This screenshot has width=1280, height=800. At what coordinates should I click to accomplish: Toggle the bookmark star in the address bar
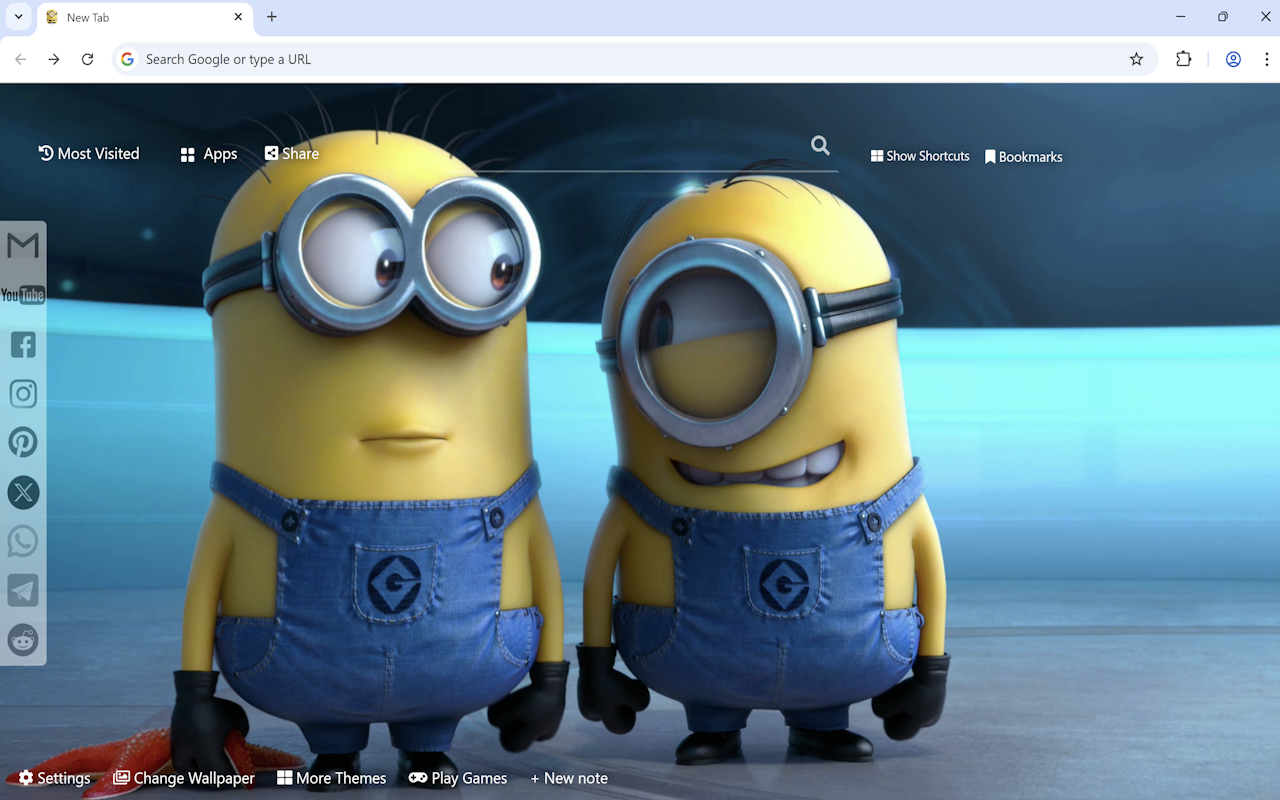(x=1136, y=59)
